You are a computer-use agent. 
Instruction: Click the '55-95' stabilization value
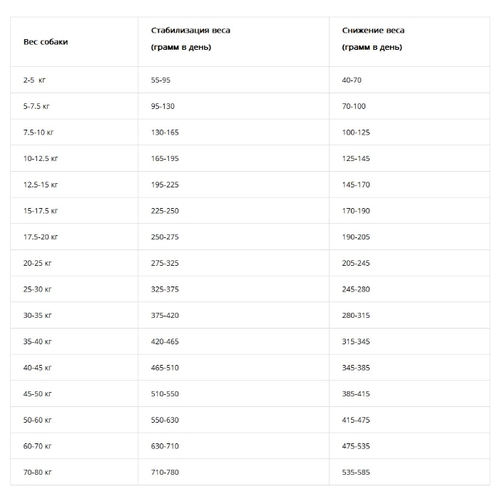click(x=160, y=80)
